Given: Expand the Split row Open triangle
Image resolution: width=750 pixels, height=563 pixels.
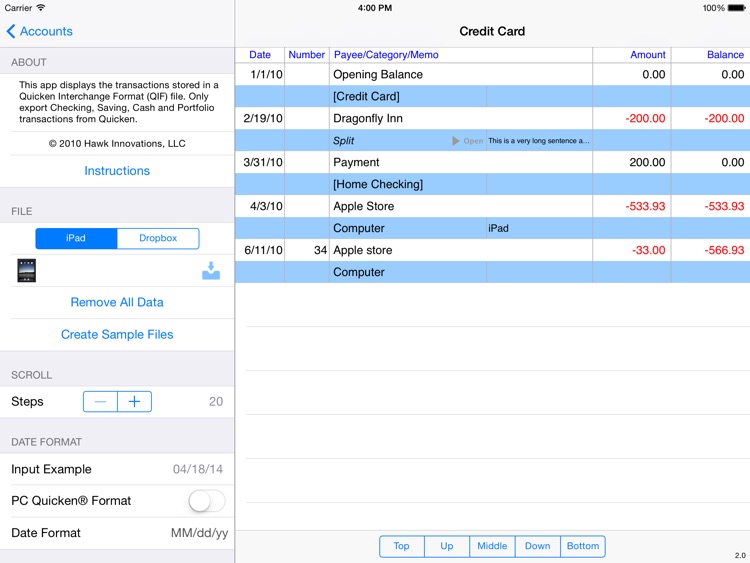Looking at the screenshot, I should [456, 141].
